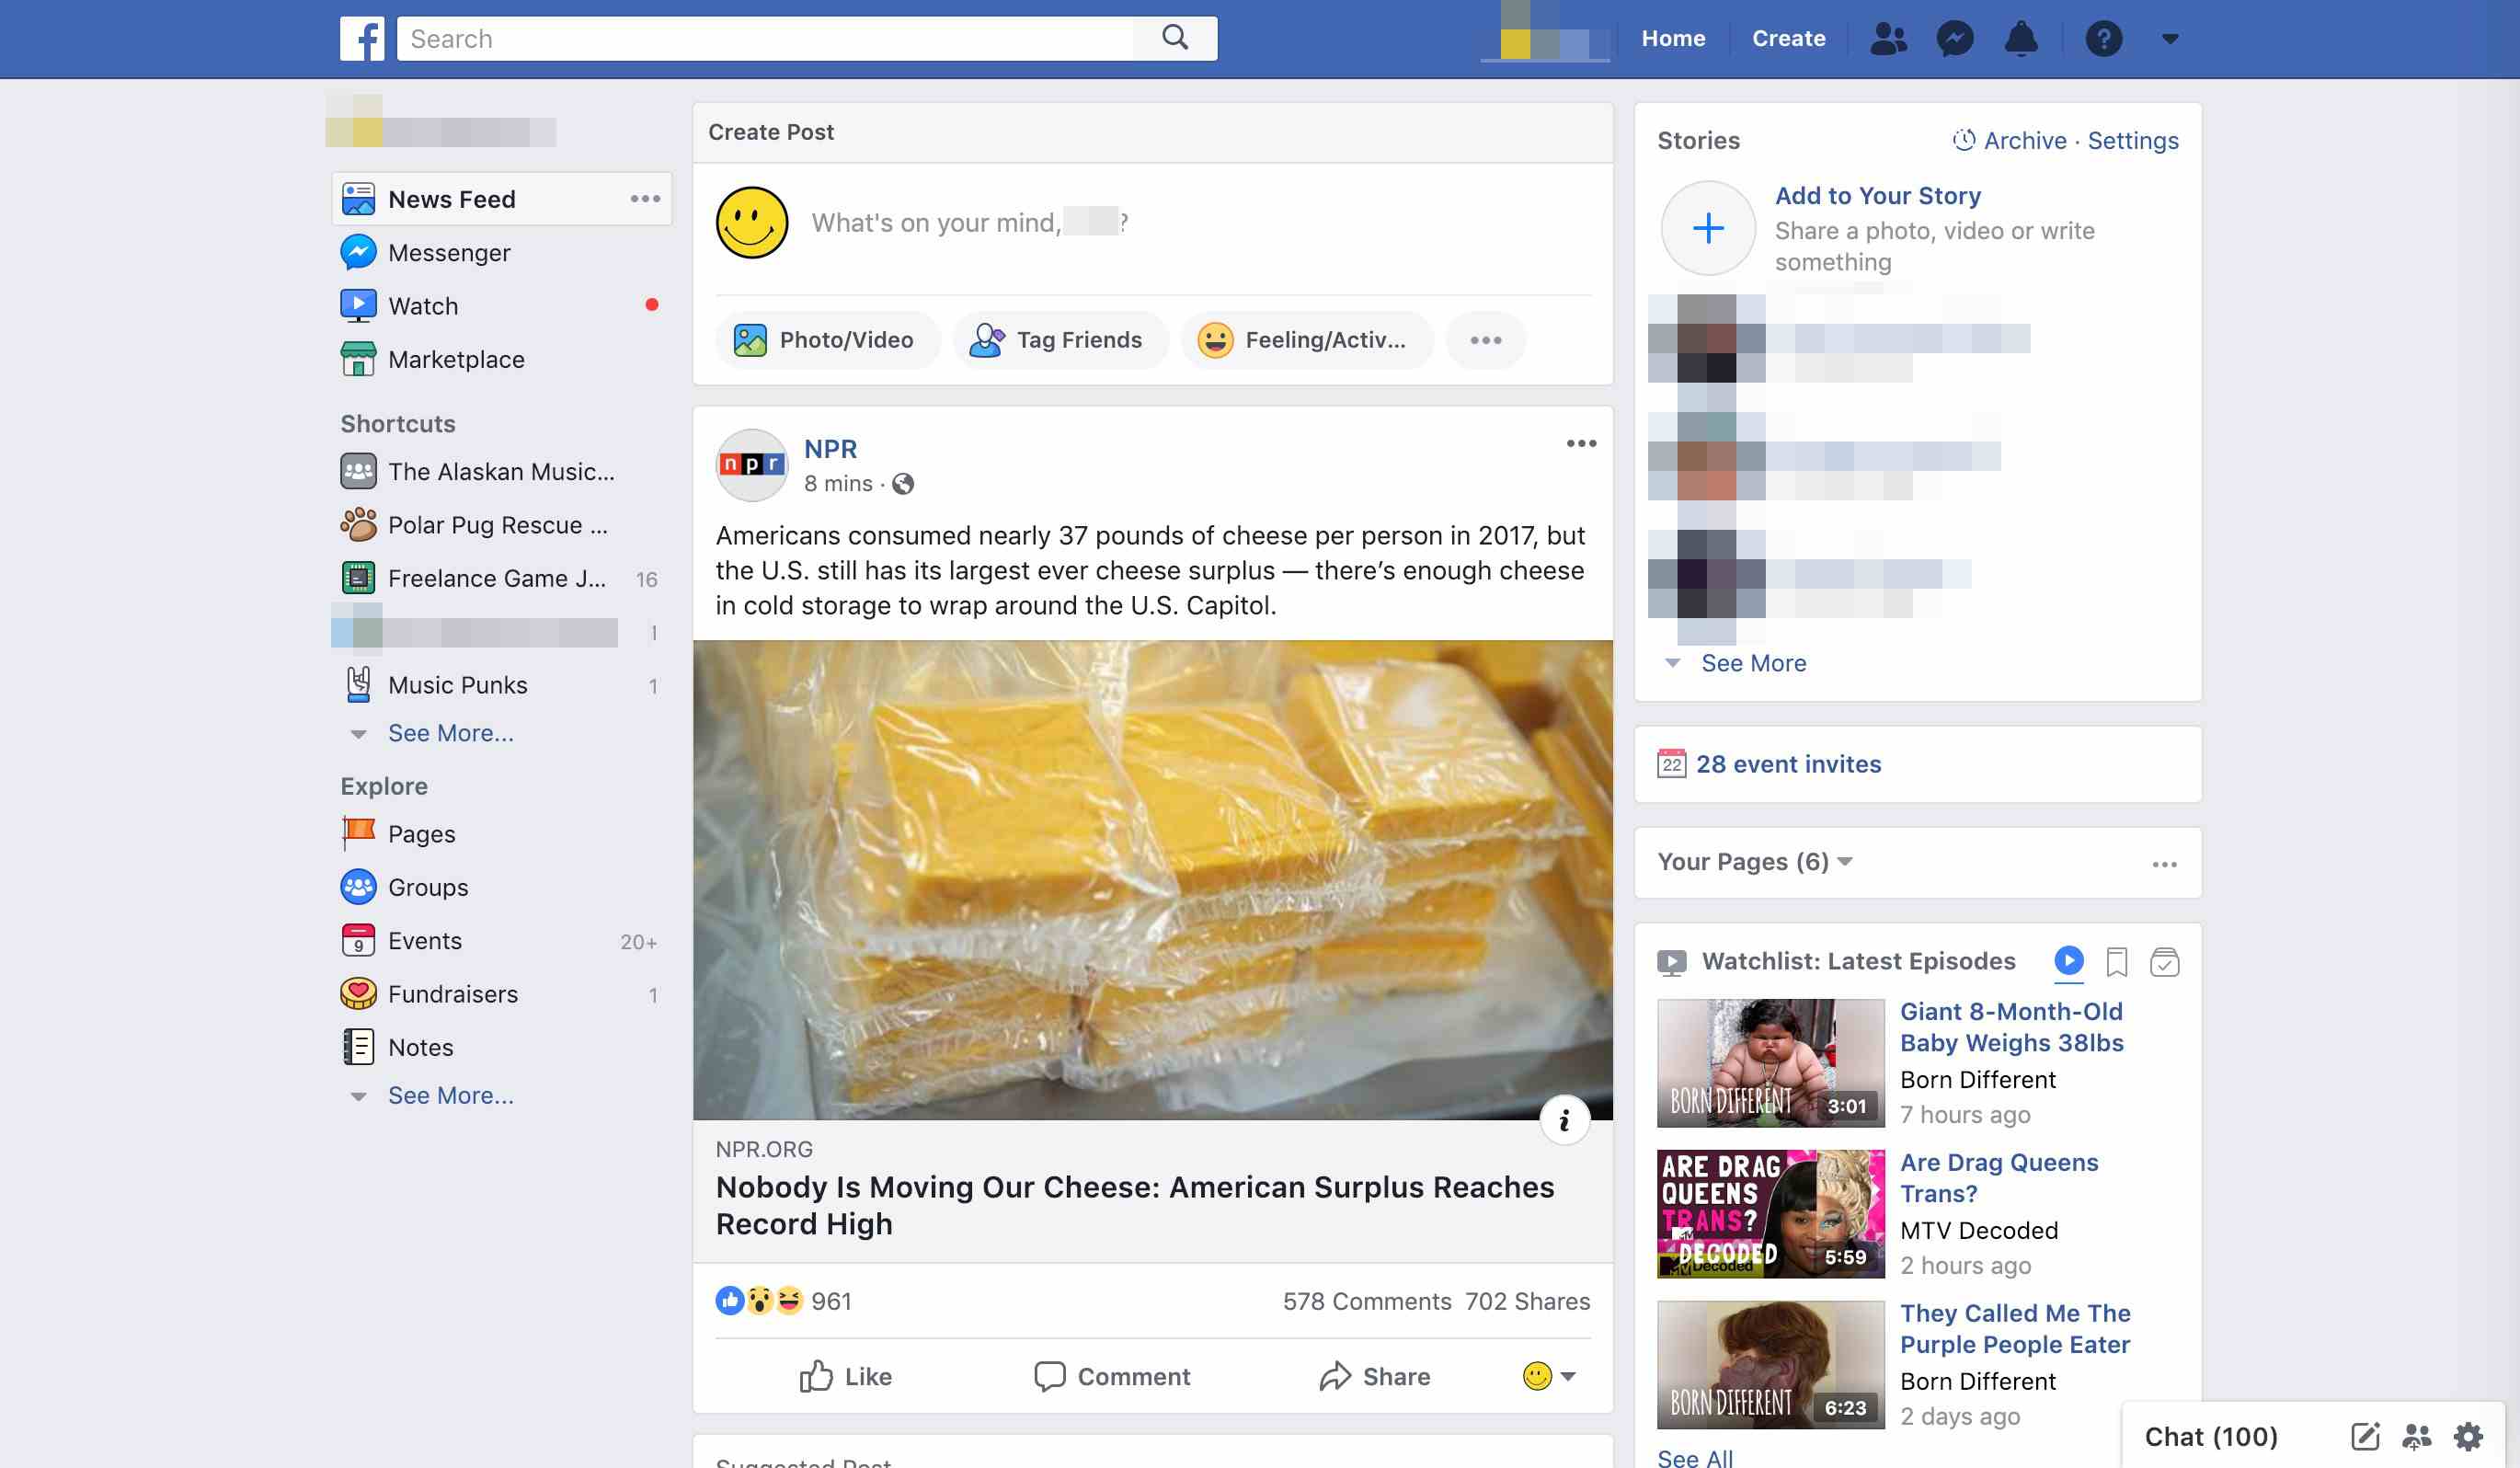
Task: Select News Feed in left sidebar
Action: pos(501,199)
